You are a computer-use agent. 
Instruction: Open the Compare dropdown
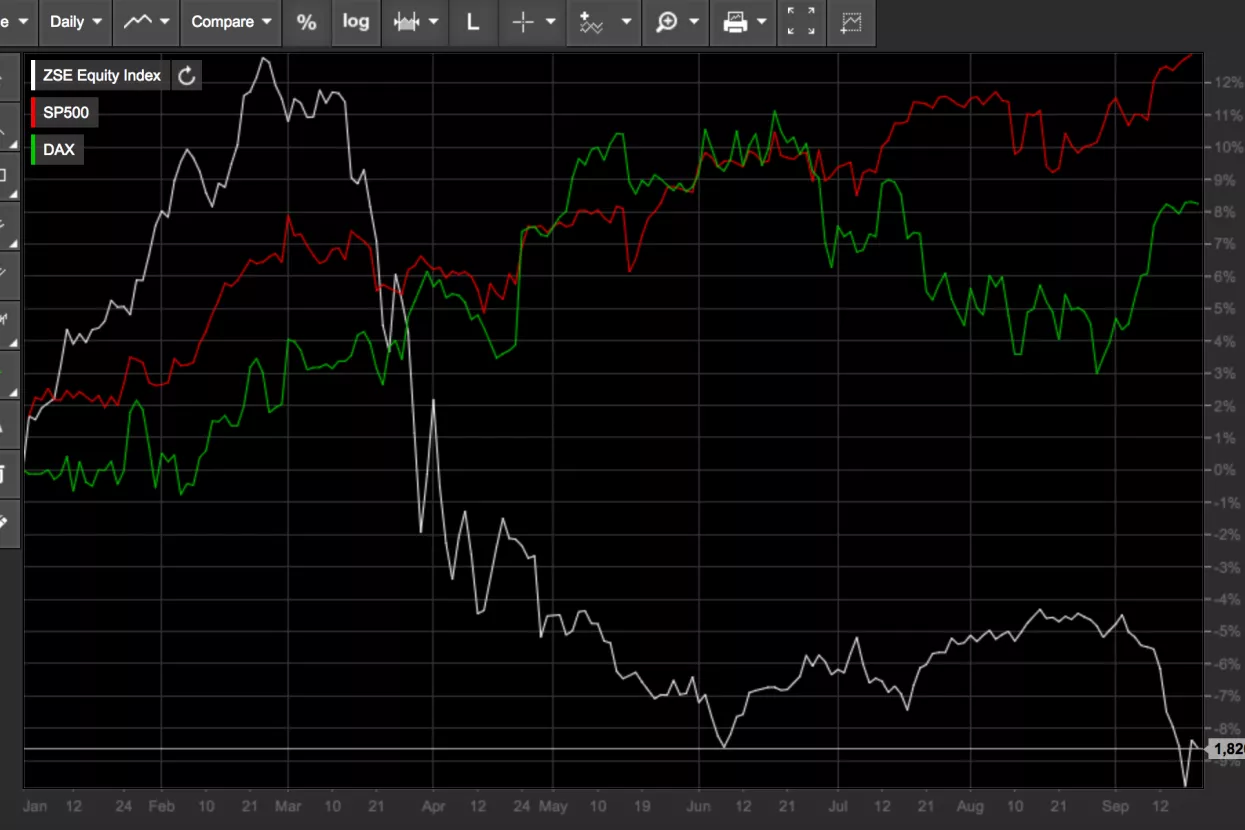coord(232,22)
